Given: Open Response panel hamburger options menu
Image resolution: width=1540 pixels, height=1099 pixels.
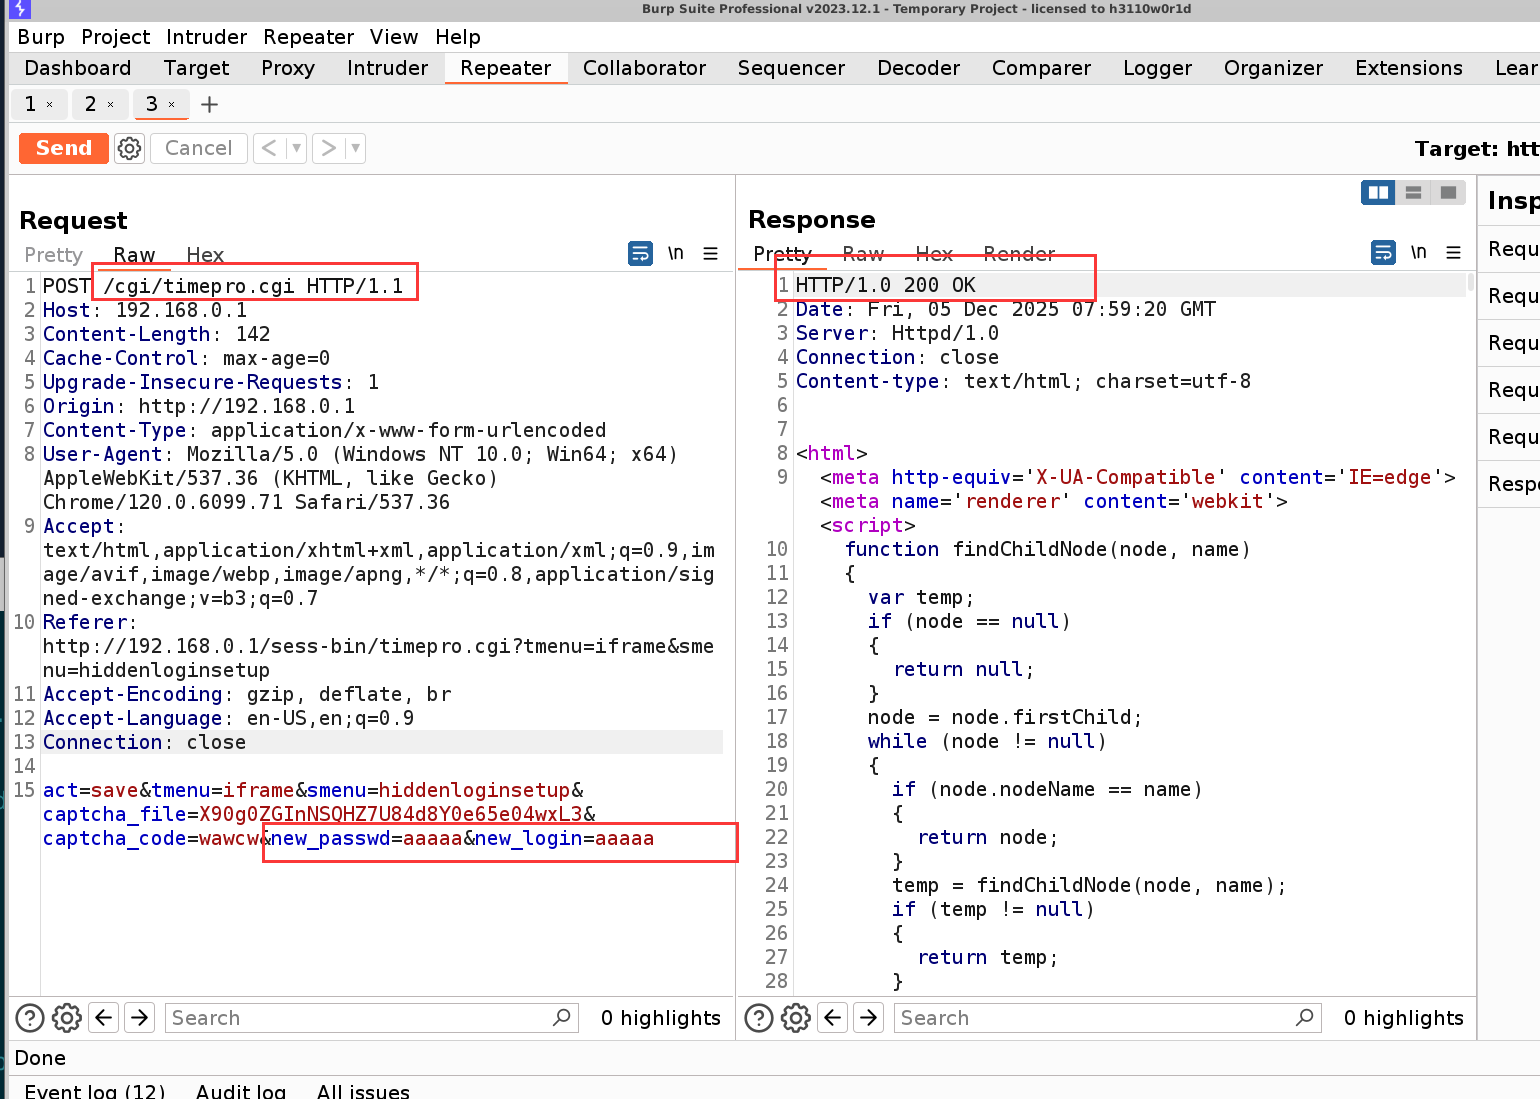Looking at the screenshot, I should (x=1453, y=253).
